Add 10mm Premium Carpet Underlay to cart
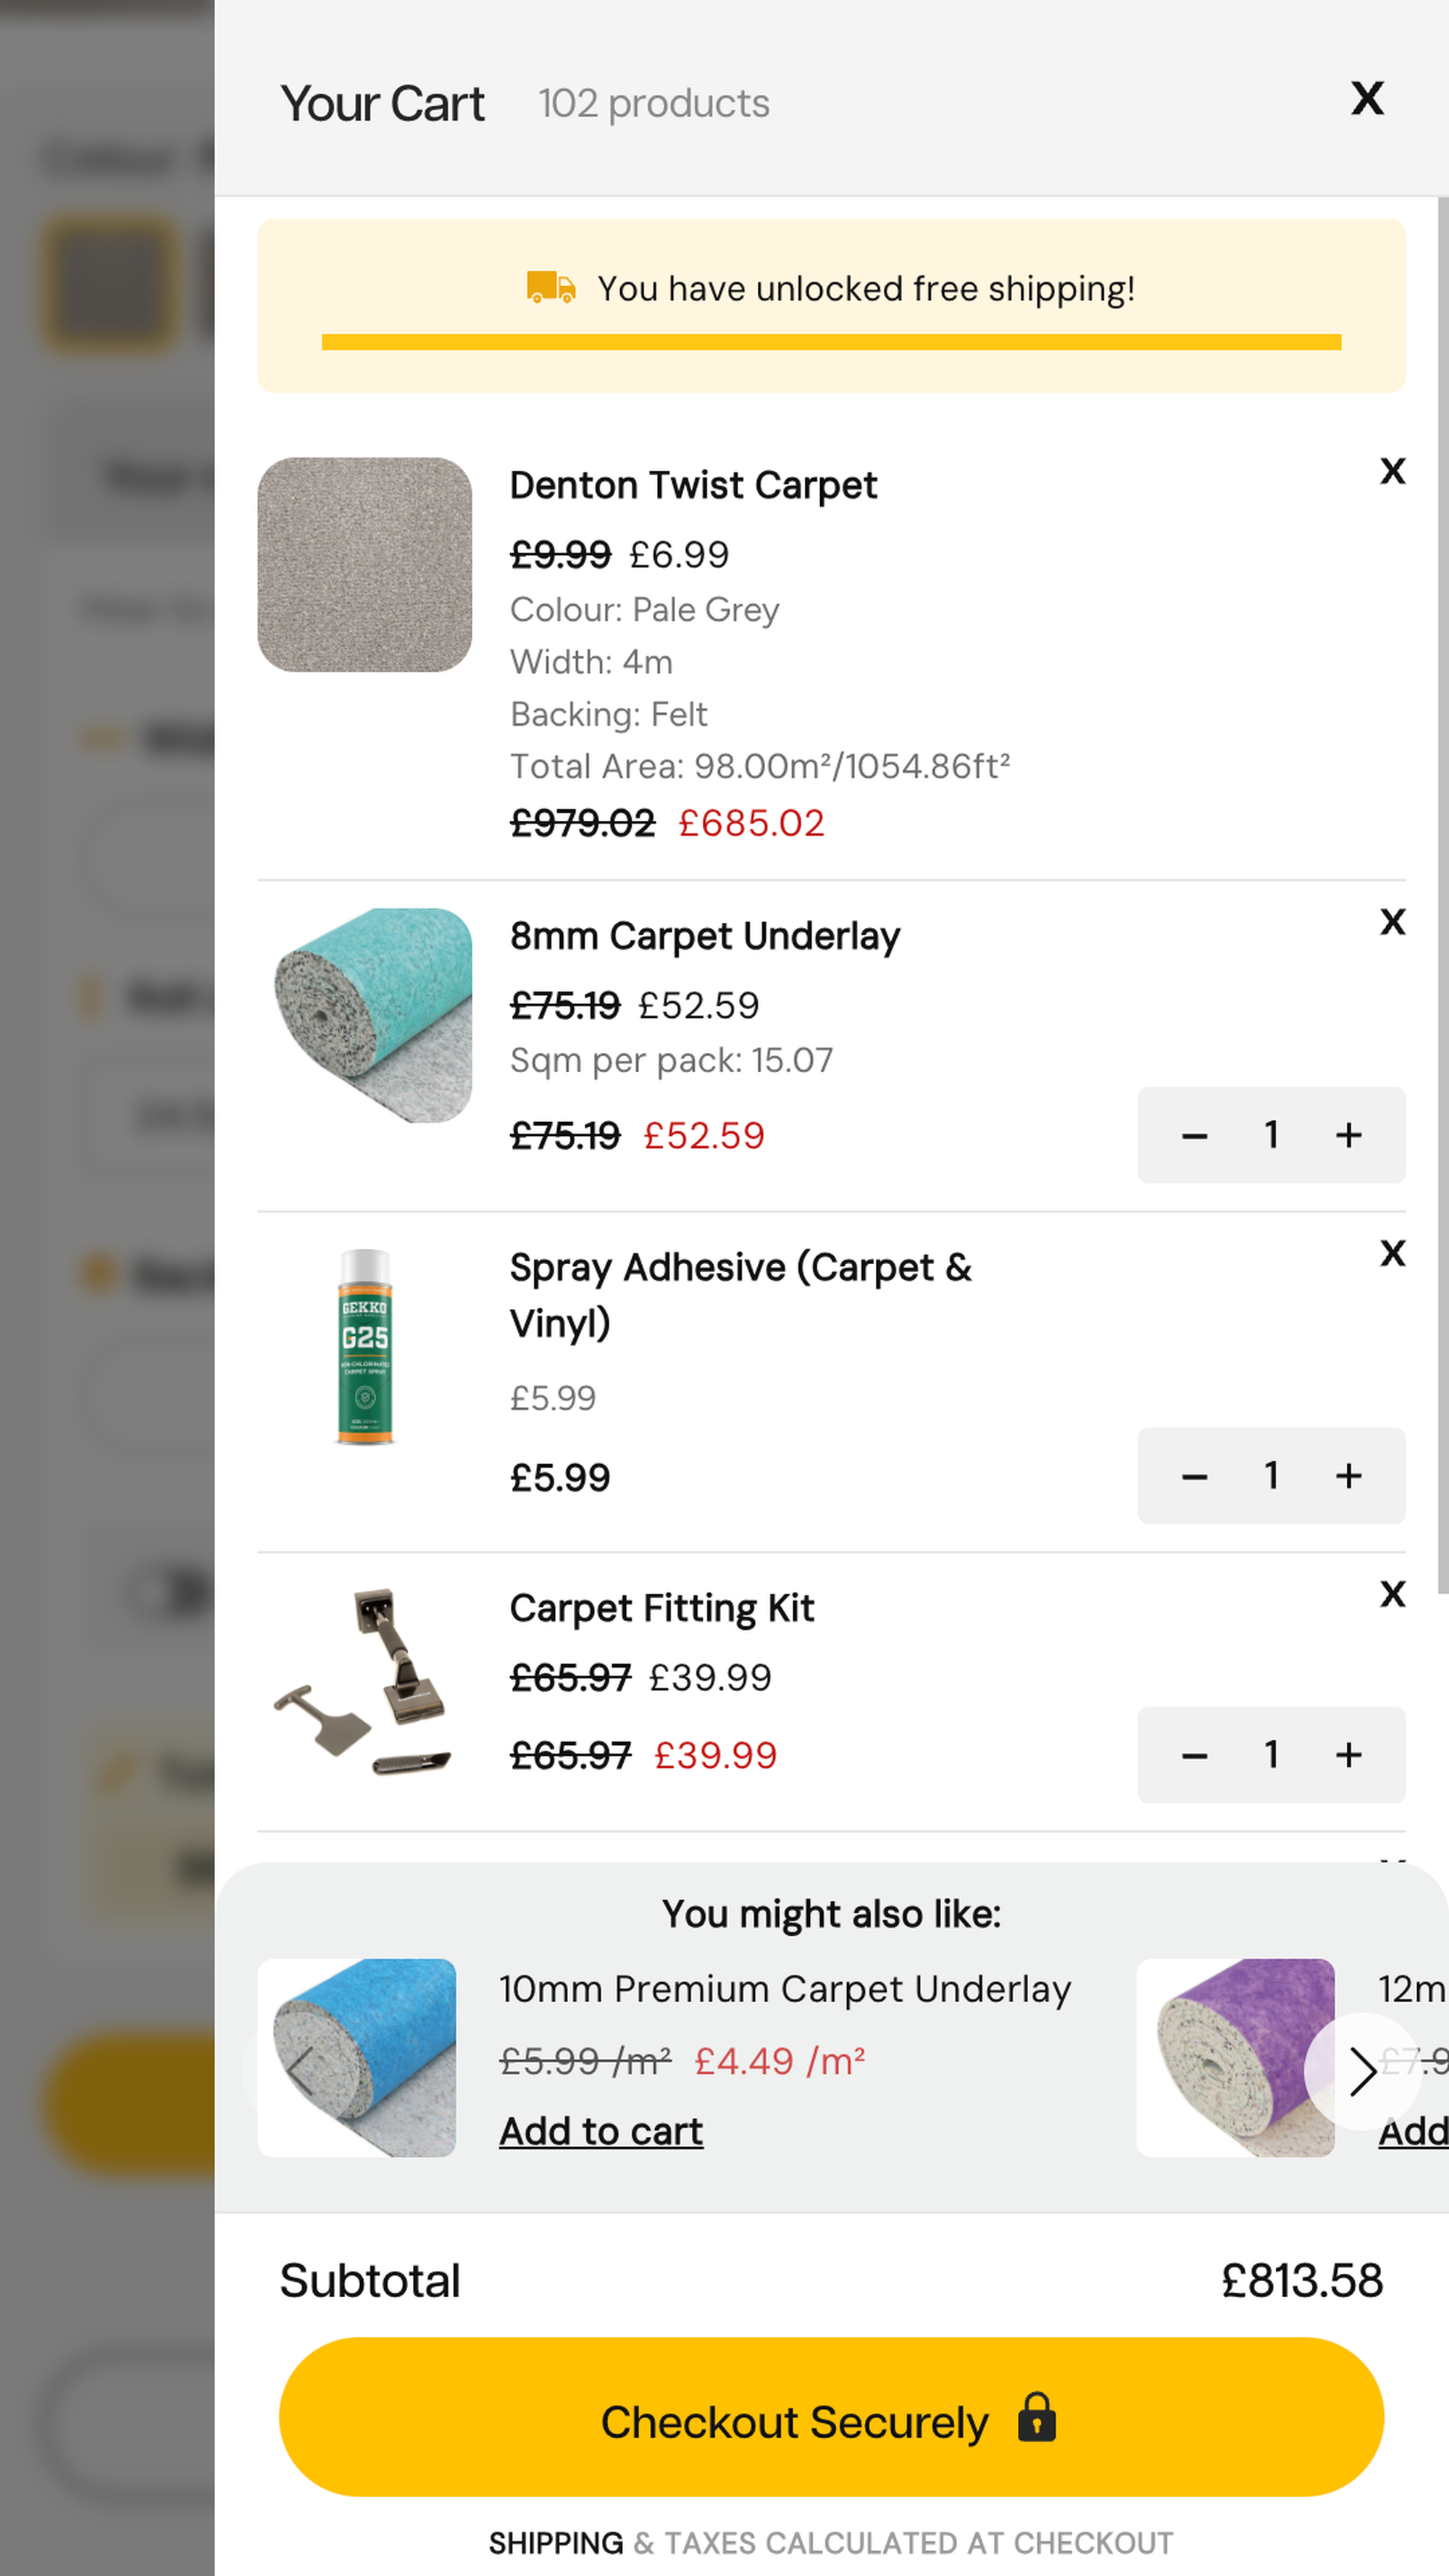The image size is (1449, 2576). [601, 2131]
